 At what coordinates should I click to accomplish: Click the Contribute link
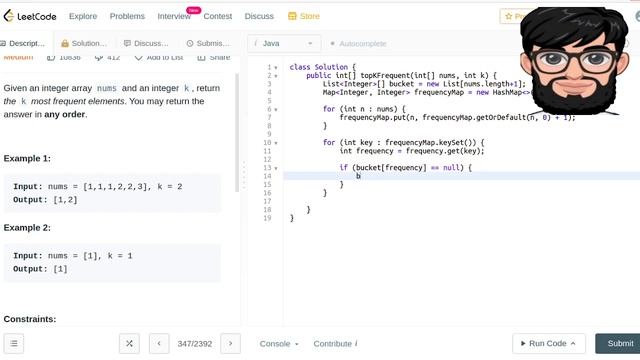pyautogui.click(x=335, y=344)
